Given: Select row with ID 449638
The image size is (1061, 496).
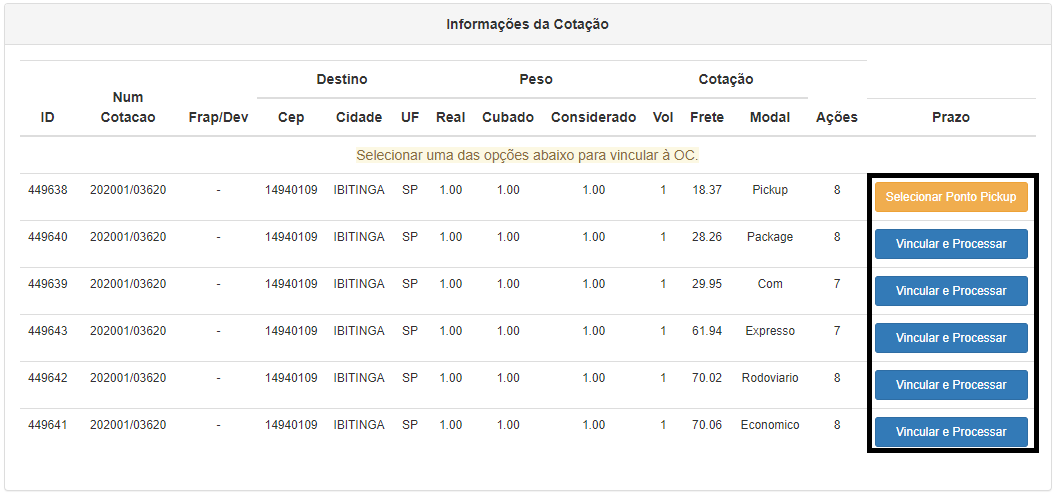Looking at the screenshot, I should point(48,190).
